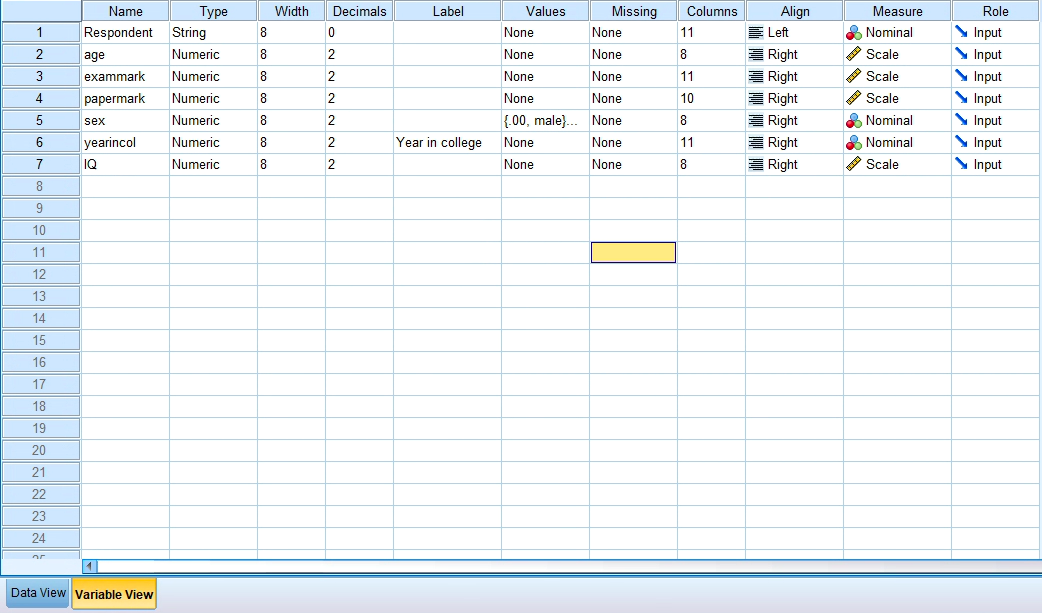Click the Decimals value '2' for IQ
This screenshot has height=613, width=1042.
point(360,164)
